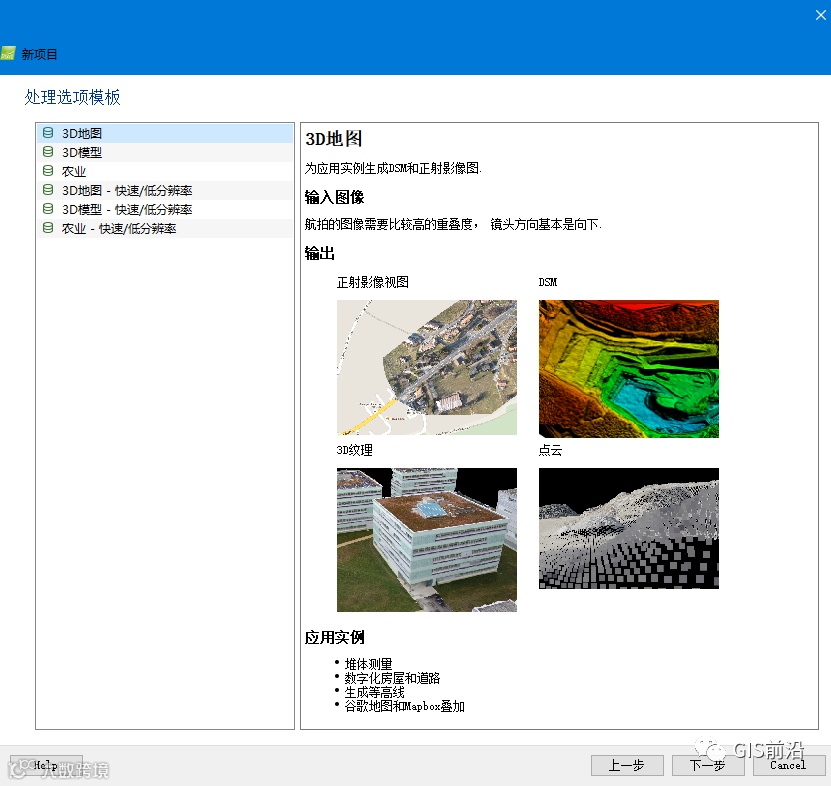This screenshot has width=831, height=786.
Task: Click the 3D地图 heading in the description
Action: click(x=334, y=139)
